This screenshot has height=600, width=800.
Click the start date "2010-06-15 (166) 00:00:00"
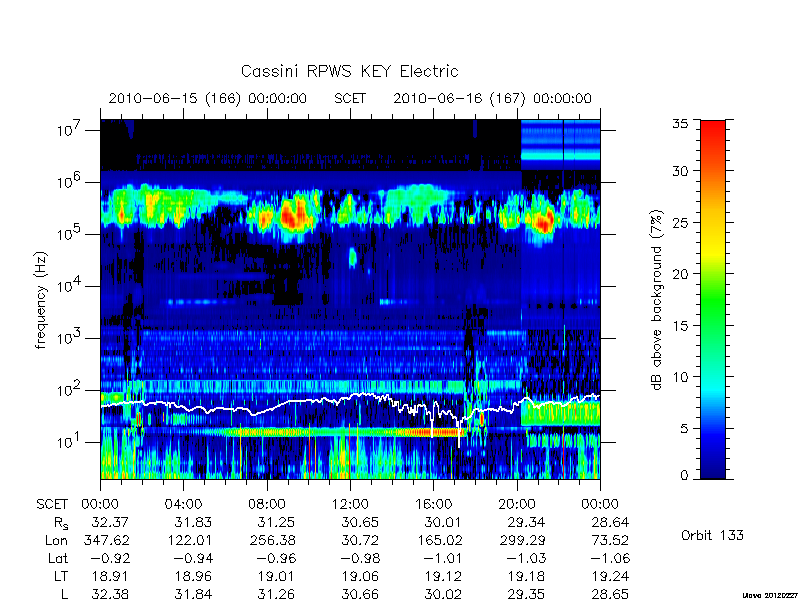click(x=208, y=98)
